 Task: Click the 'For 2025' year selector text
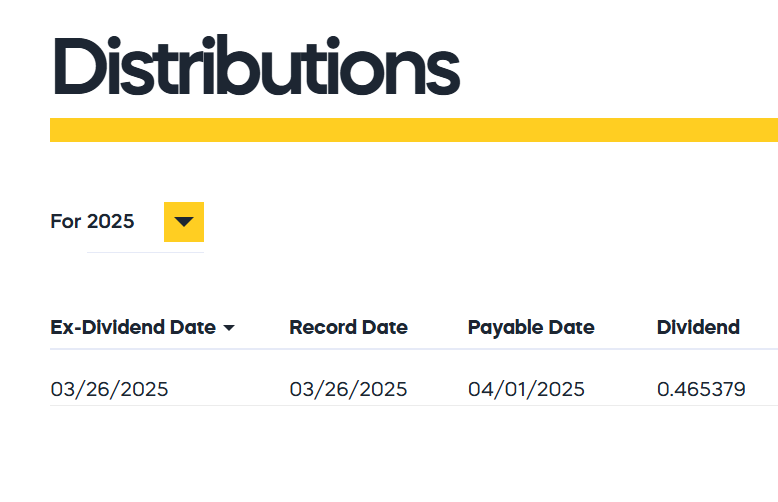92,221
